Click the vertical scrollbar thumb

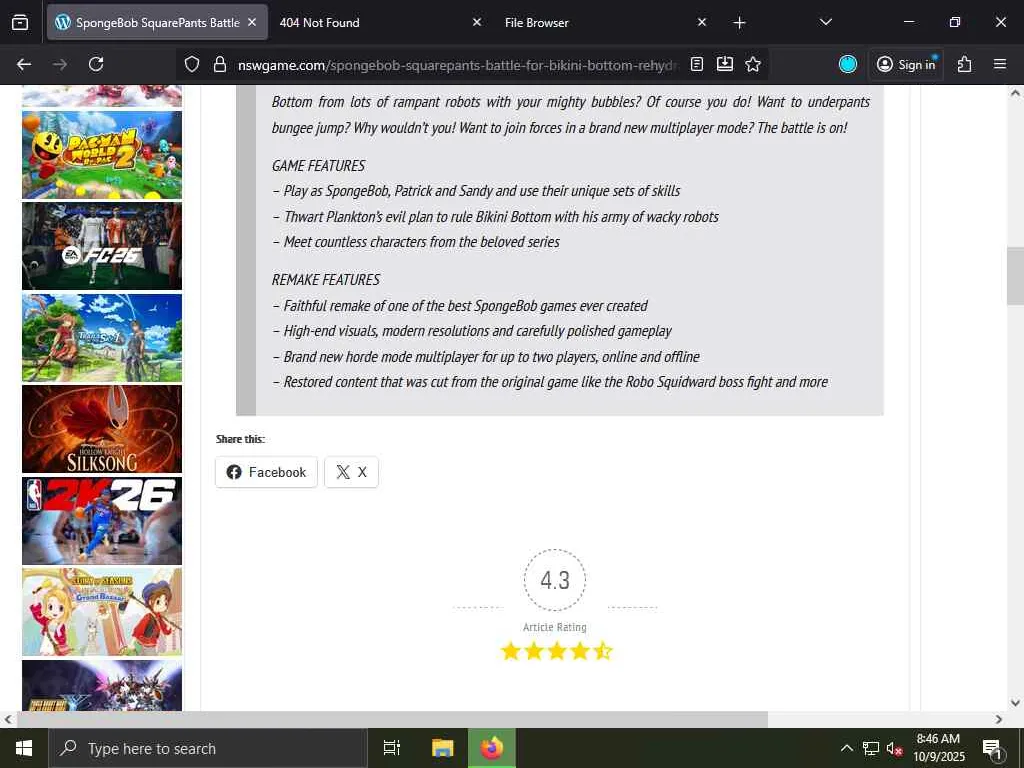1015,276
